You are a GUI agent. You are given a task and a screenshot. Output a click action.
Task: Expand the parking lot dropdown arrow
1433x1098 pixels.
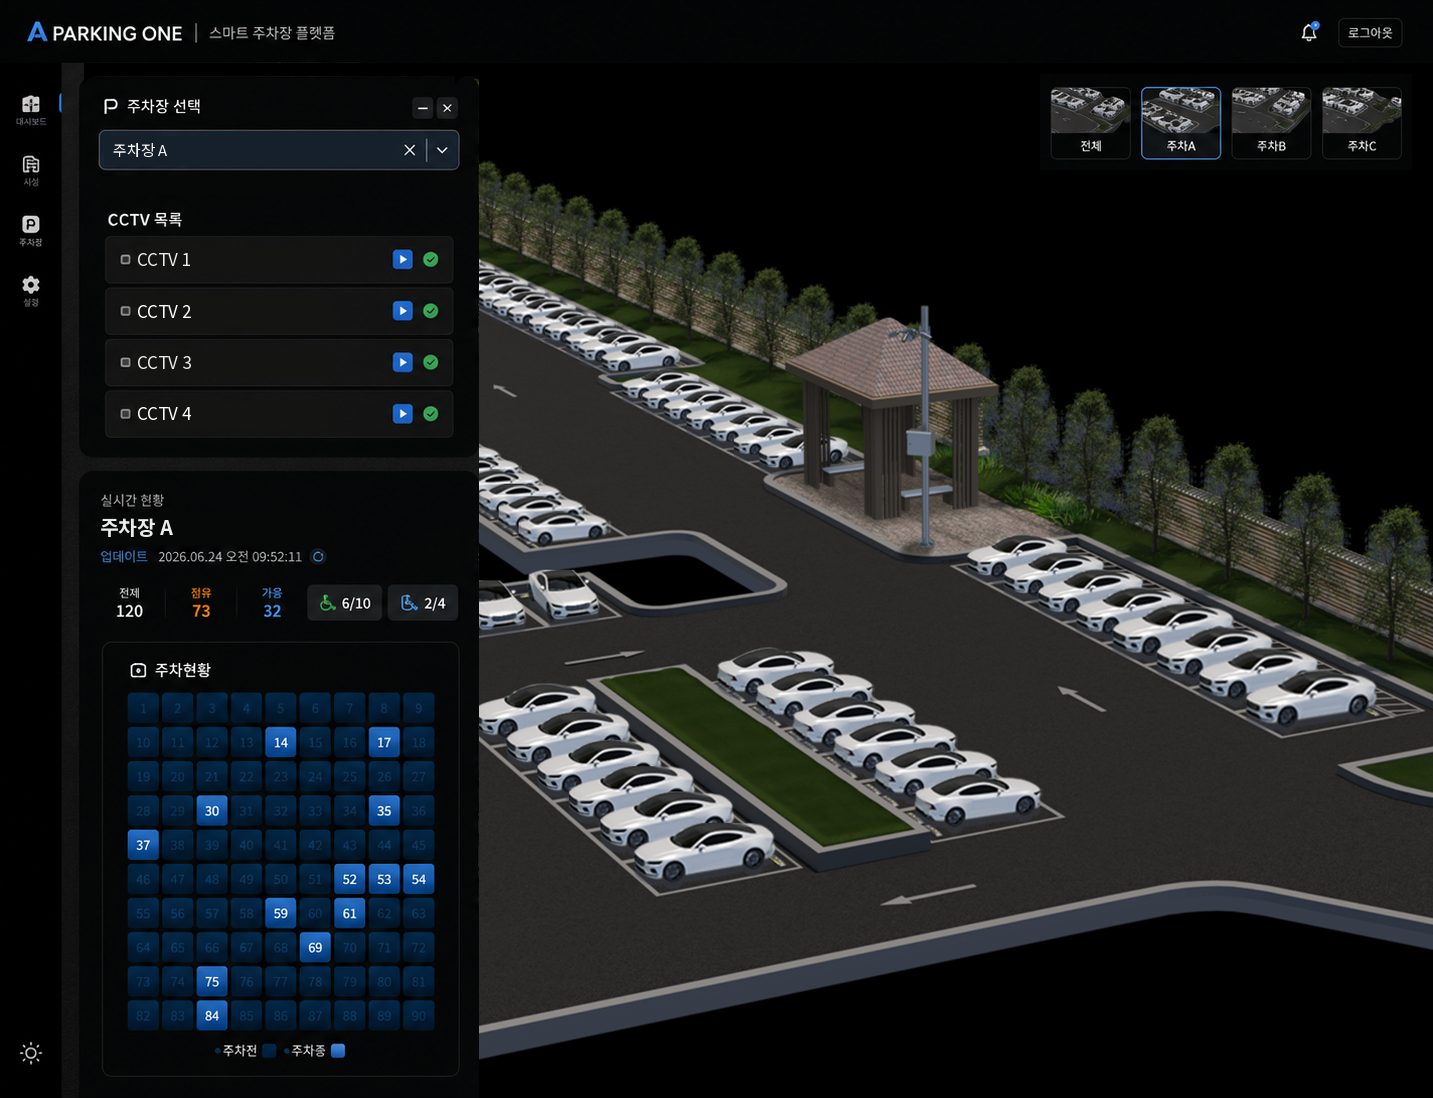click(442, 150)
